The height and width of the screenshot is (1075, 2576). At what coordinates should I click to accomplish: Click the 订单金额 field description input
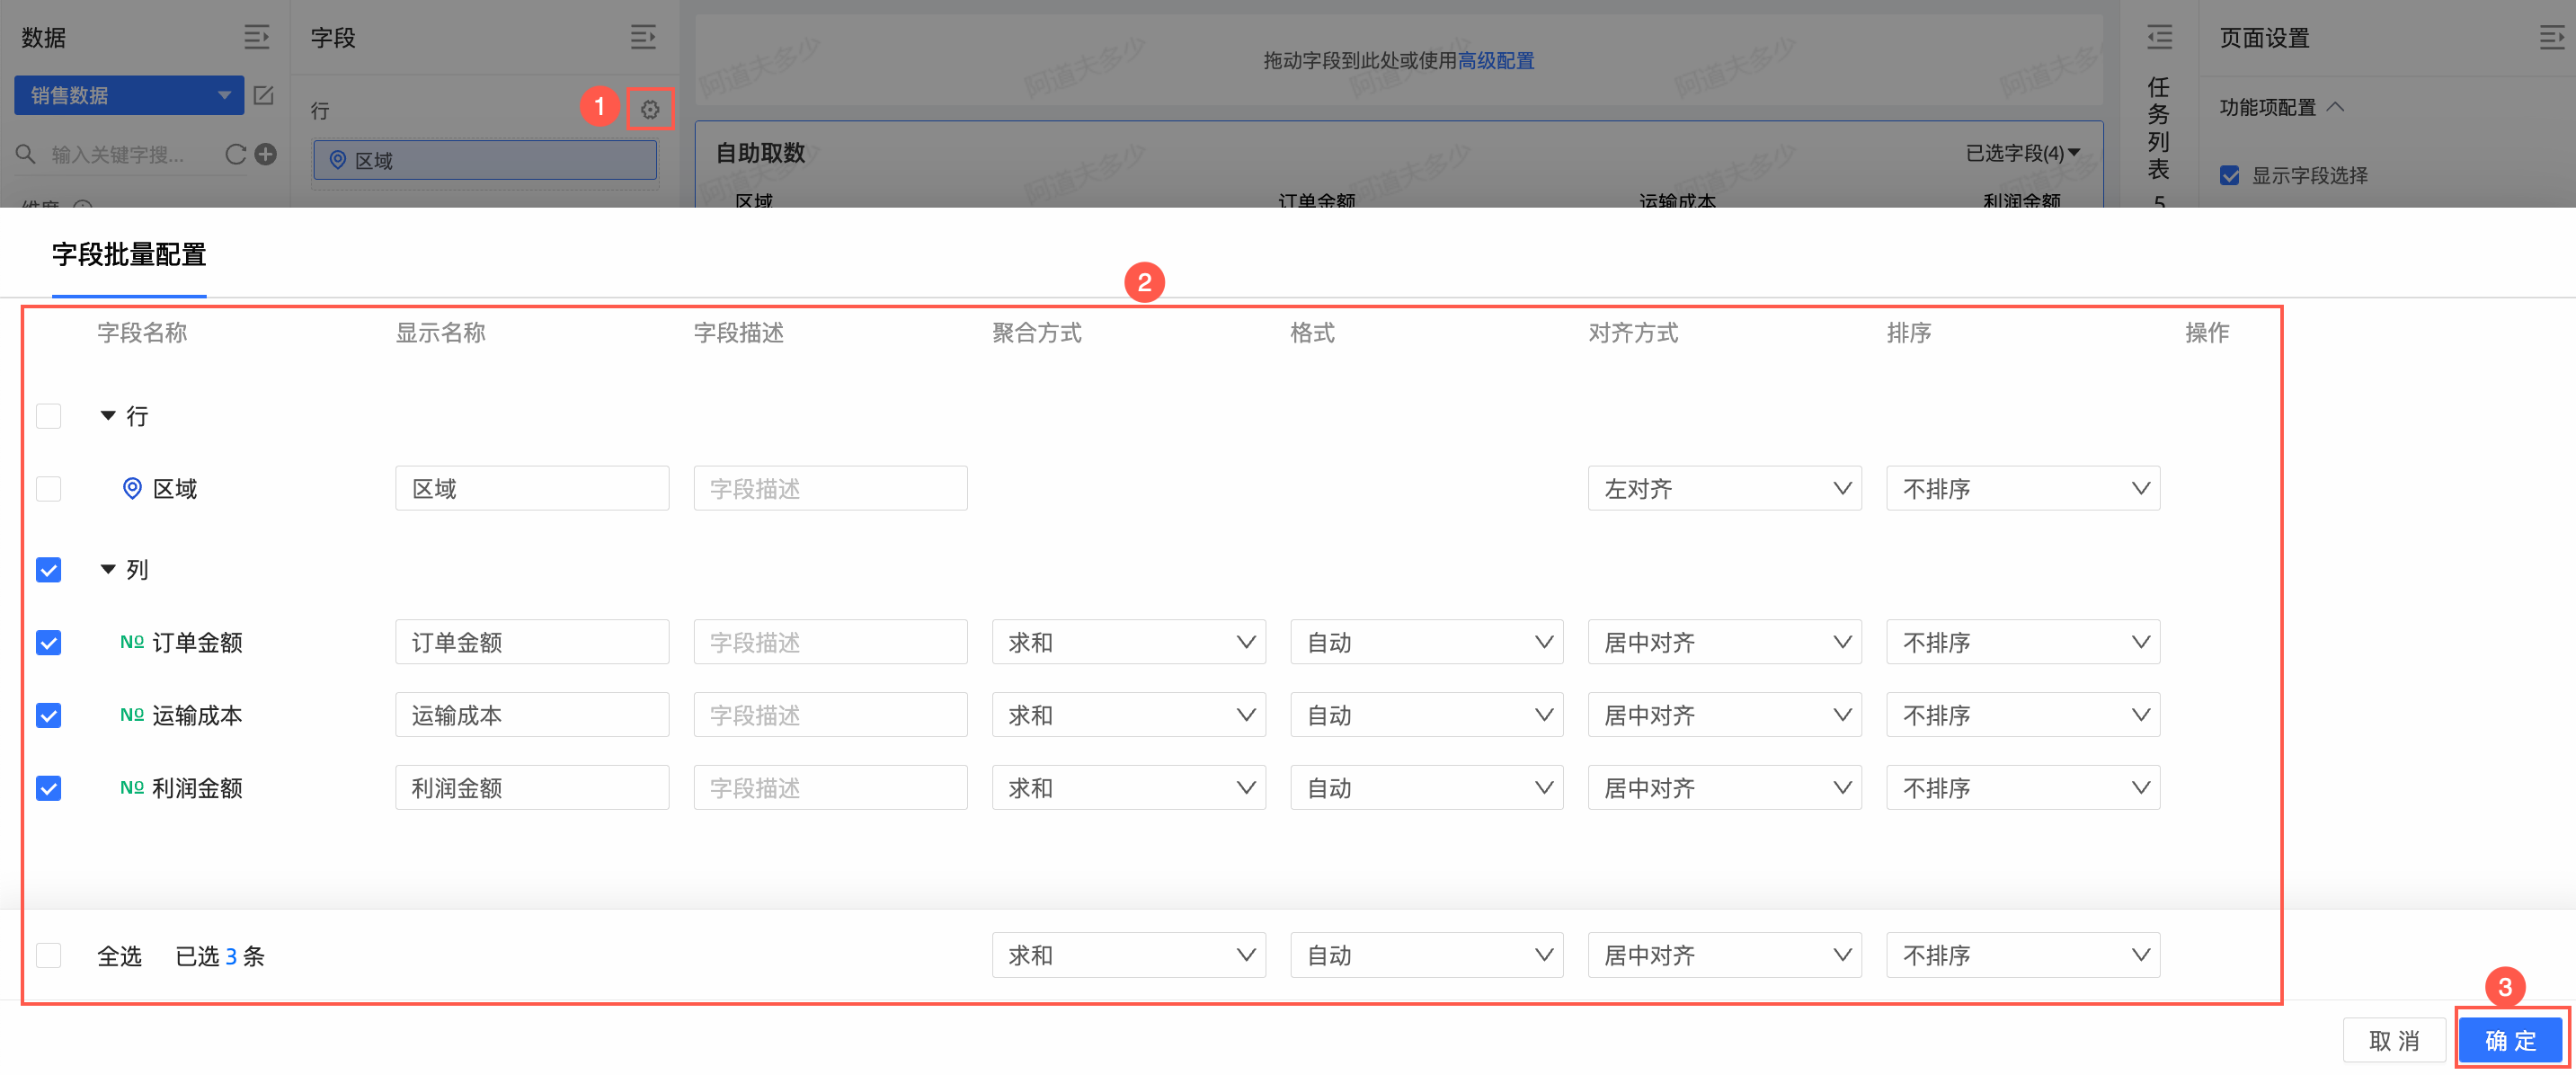[830, 642]
